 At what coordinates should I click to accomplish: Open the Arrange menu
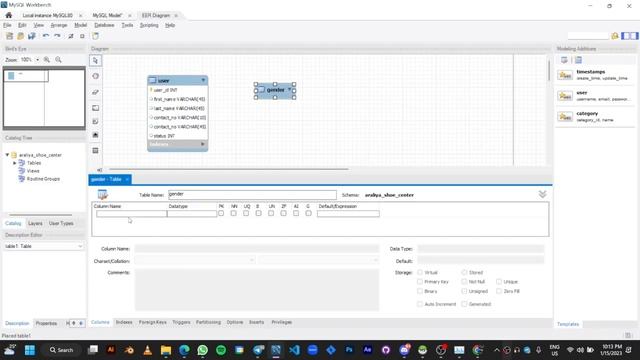58,25
